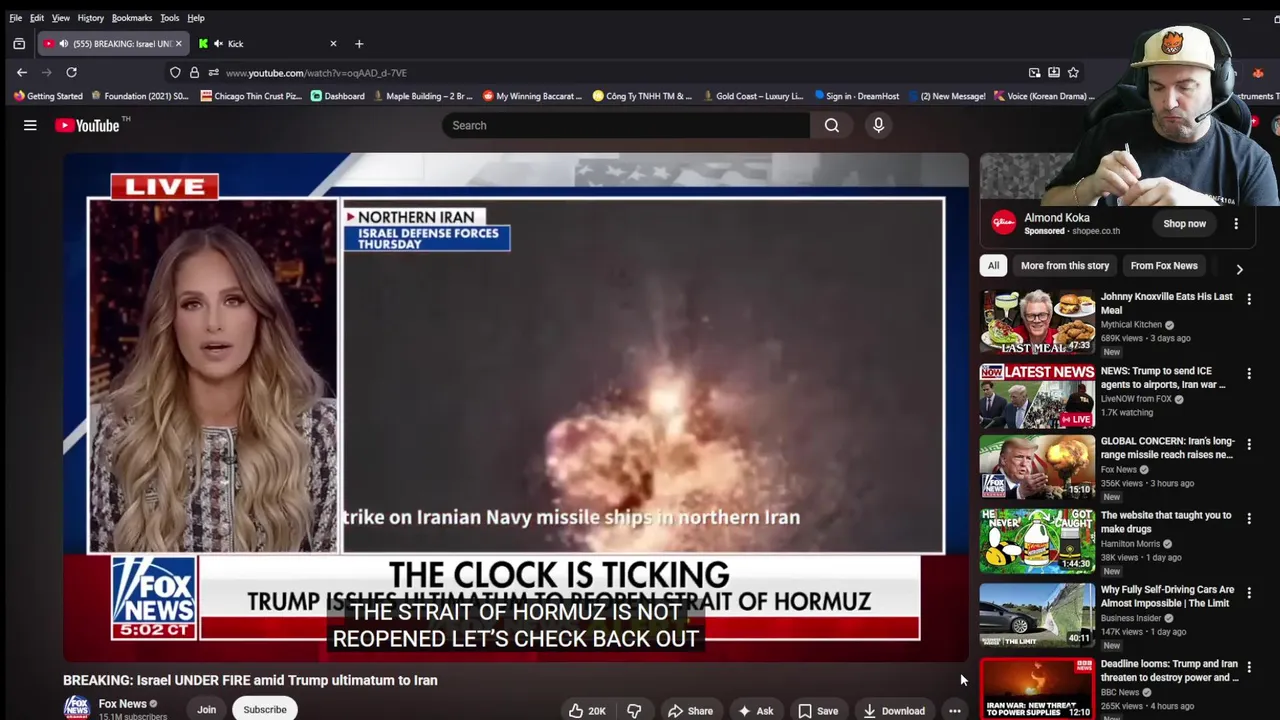Viewport: 1280px width, 720px height.
Task: Reload the current page
Action: point(71,72)
